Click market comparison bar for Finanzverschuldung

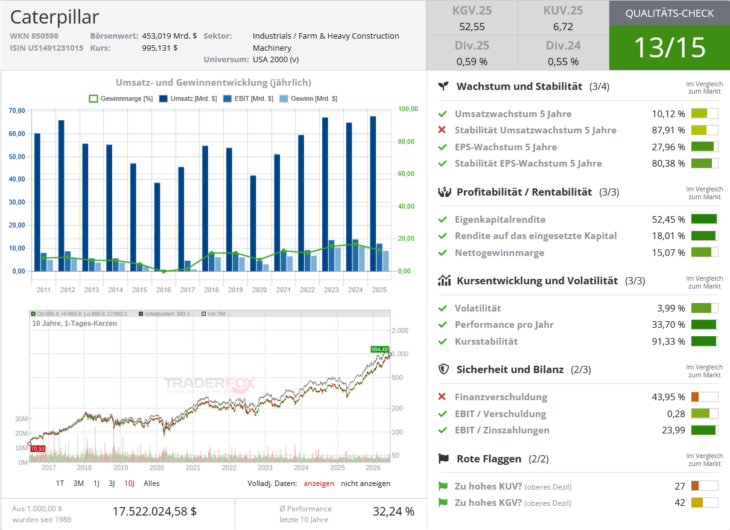coord(704,397)
